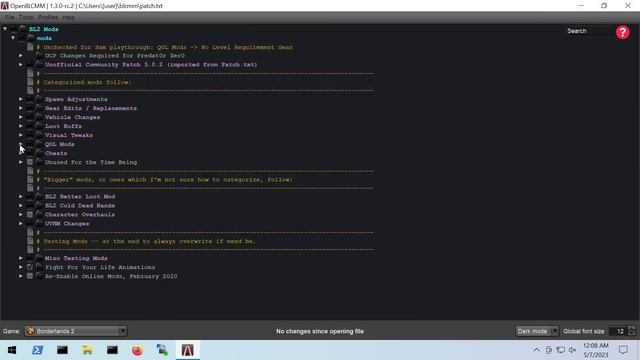Toggle checkbox for UVHM Changes

click(x=30, y=223)
